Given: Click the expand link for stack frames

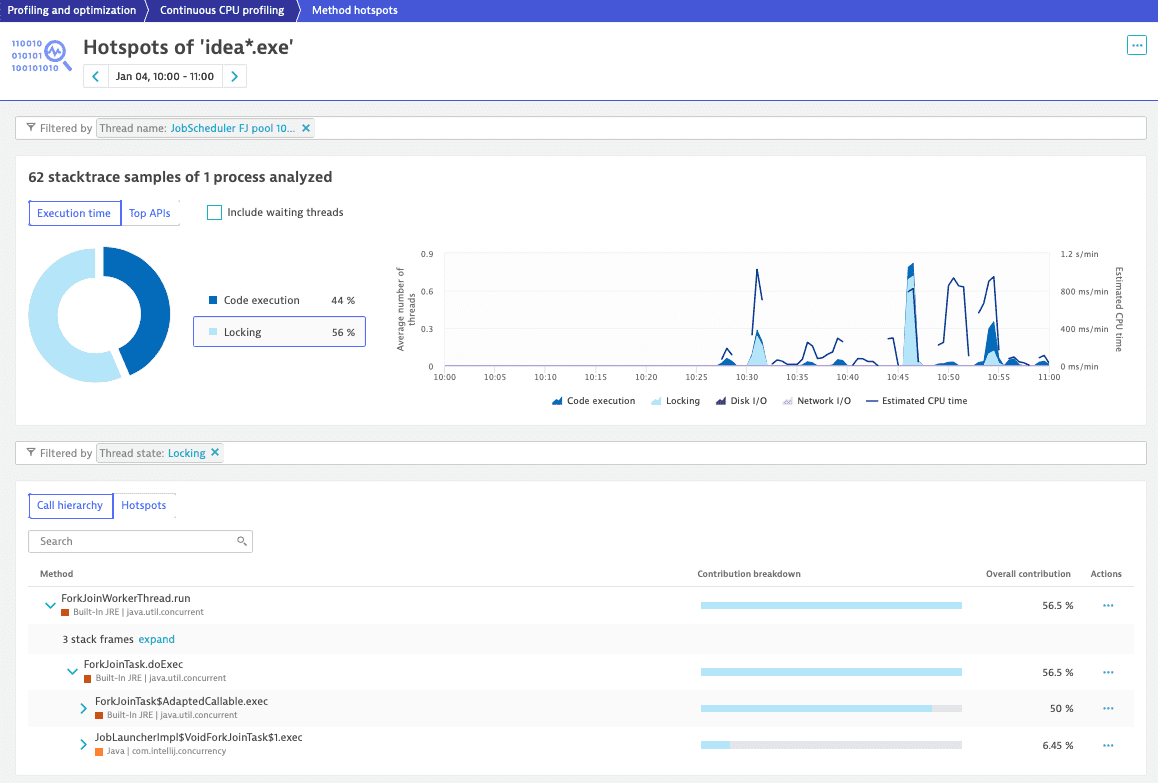Looking at the screenshot, I should pos(156,639).
